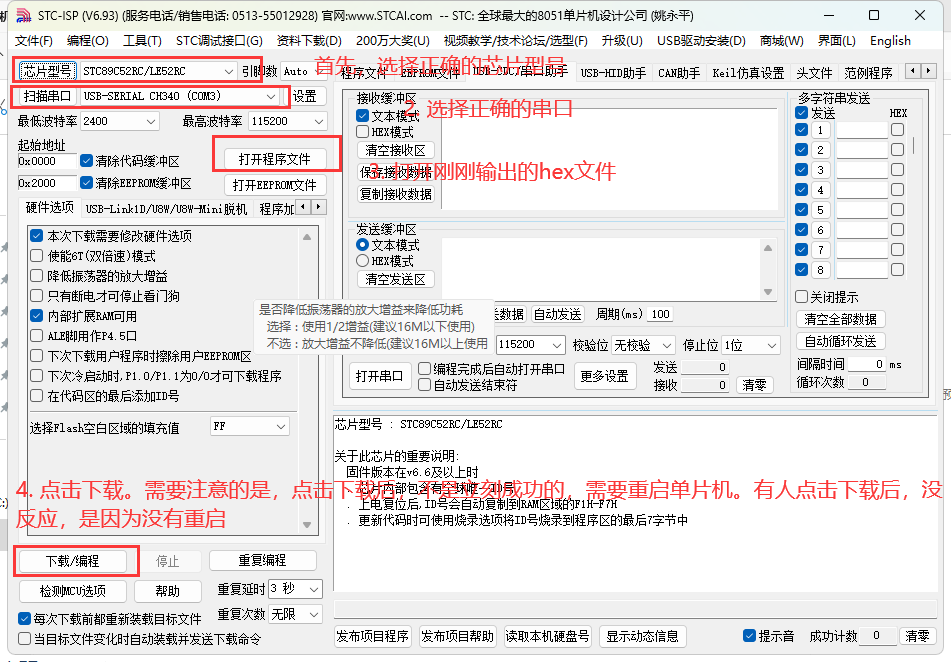Screen dimensions: 951x662
Task: Click the STC-ISP application logo icon
Action: (x=22, y=15)
